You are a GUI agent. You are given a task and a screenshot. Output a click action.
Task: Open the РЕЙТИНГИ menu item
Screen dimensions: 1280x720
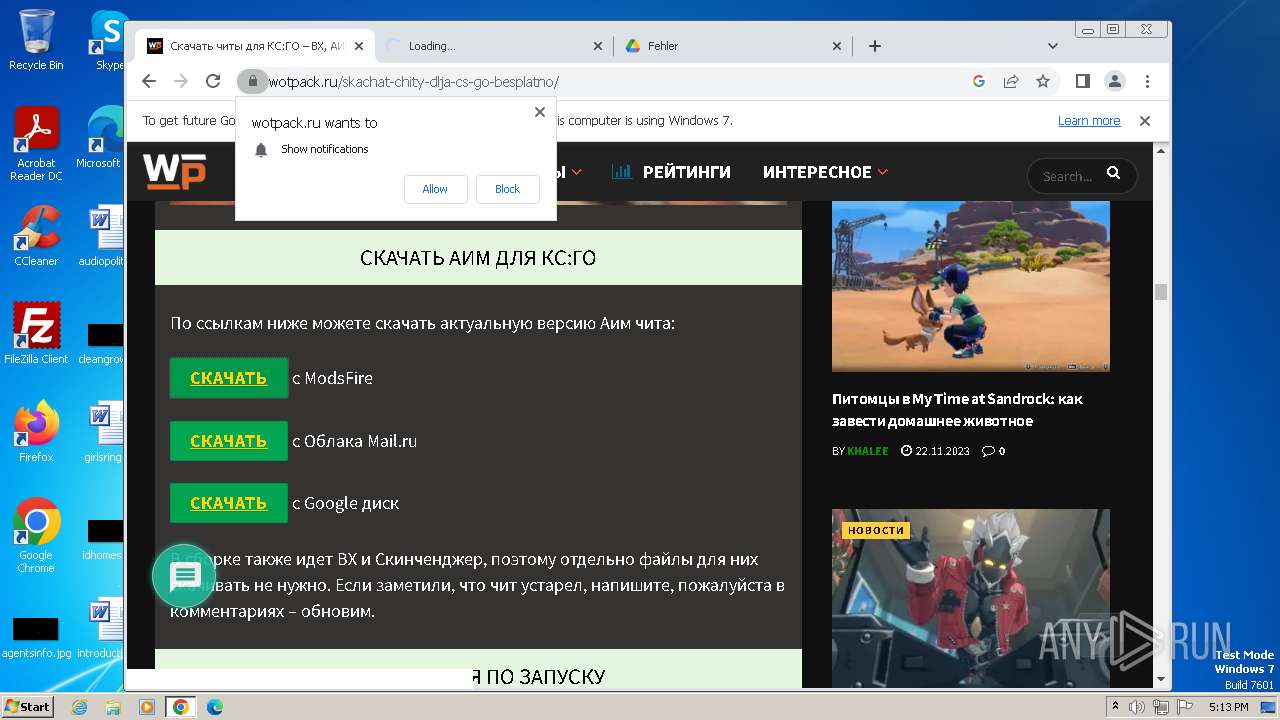point(671,172)
